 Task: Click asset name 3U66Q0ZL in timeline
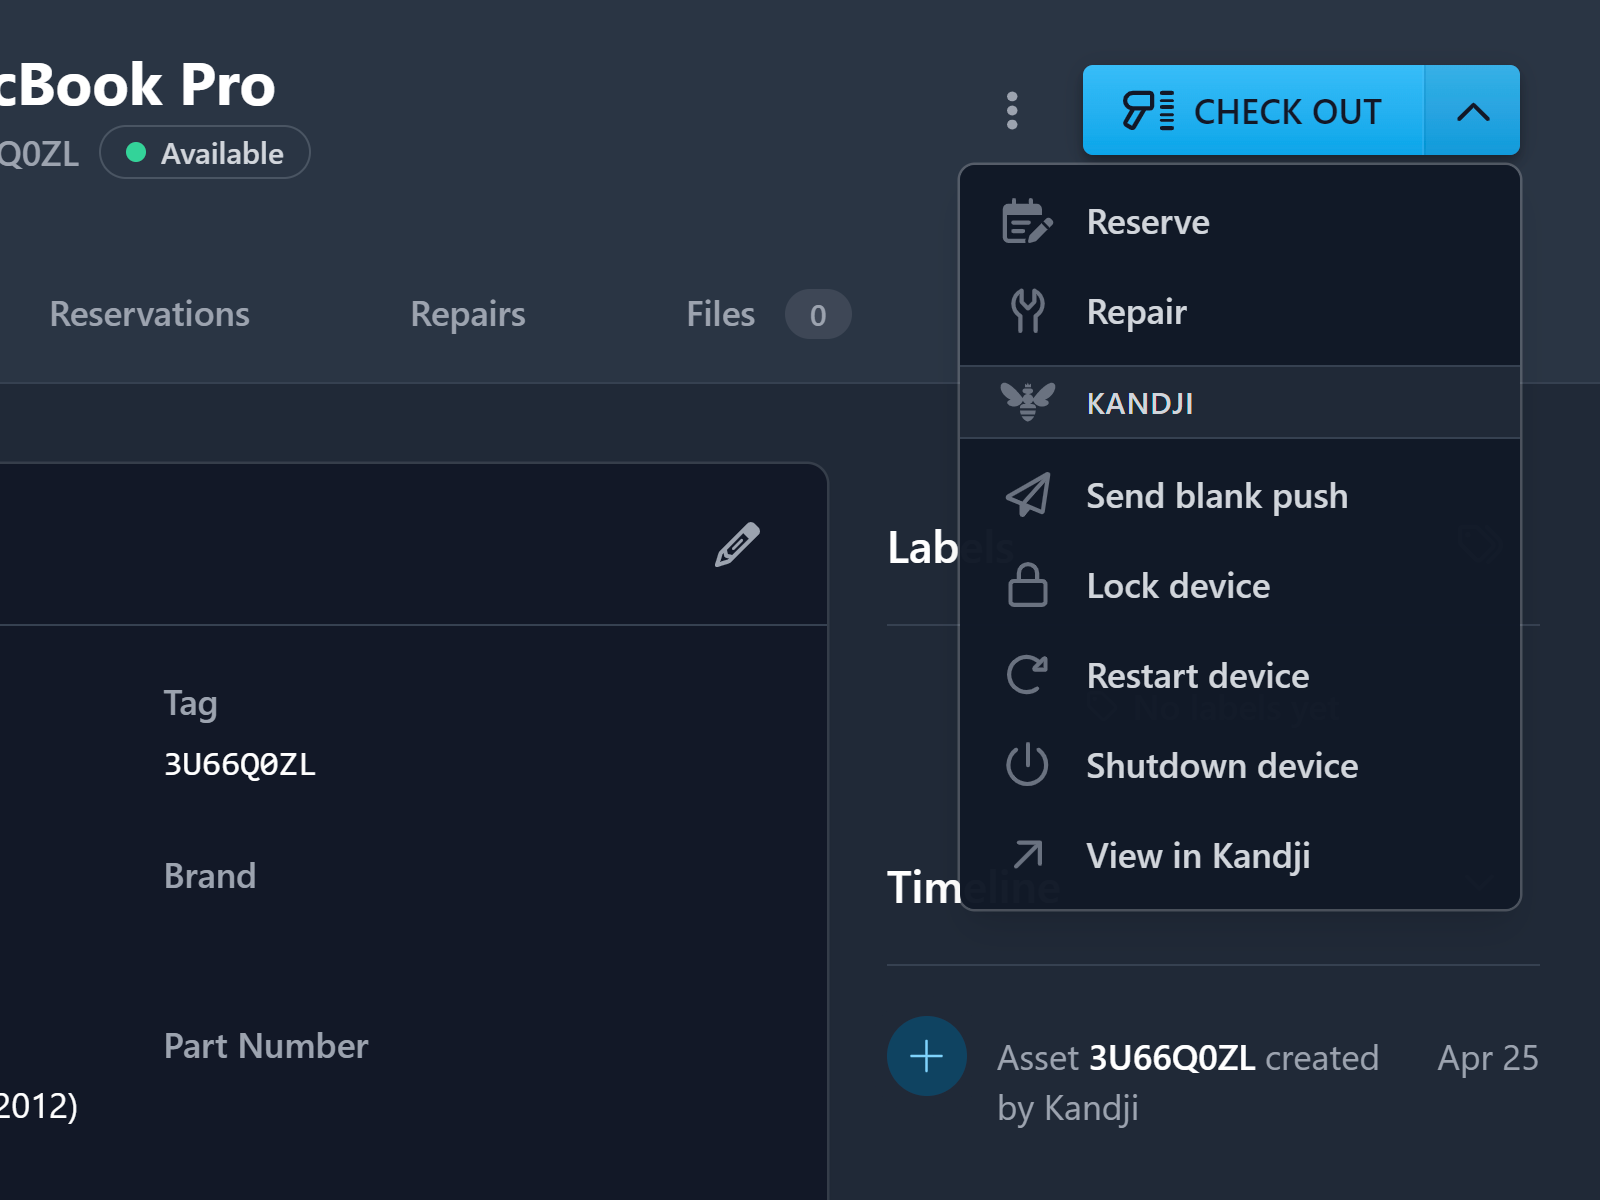tap(1172, 1058)
